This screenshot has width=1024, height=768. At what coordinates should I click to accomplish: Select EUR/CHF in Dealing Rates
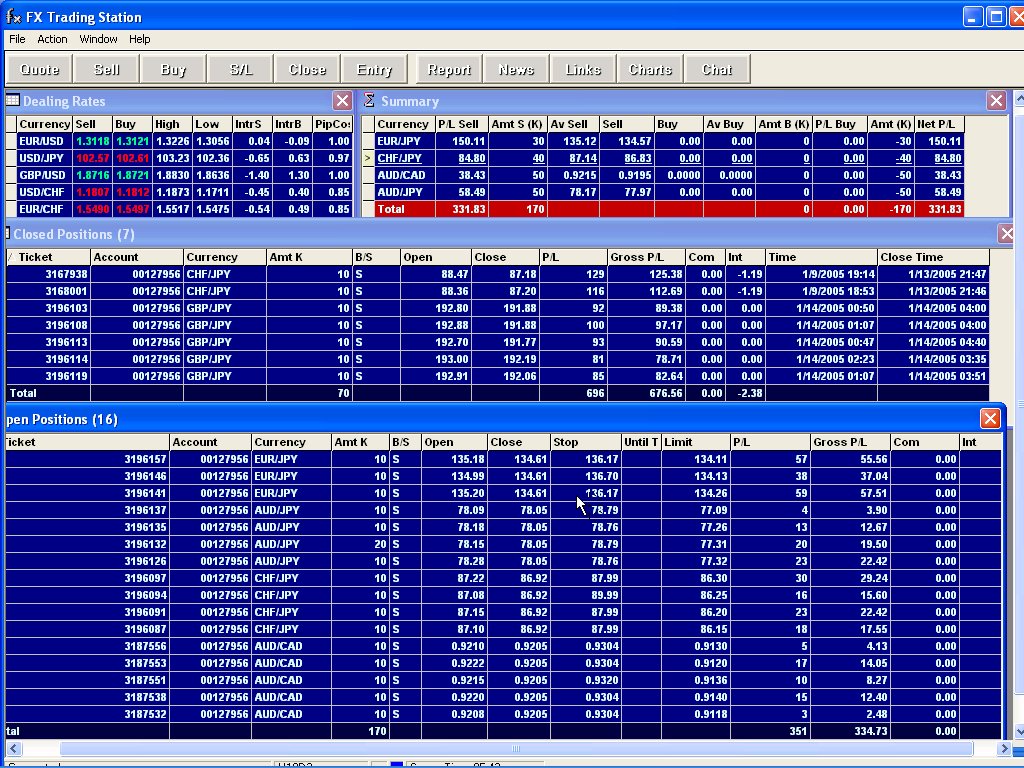[x=180, y=209]
